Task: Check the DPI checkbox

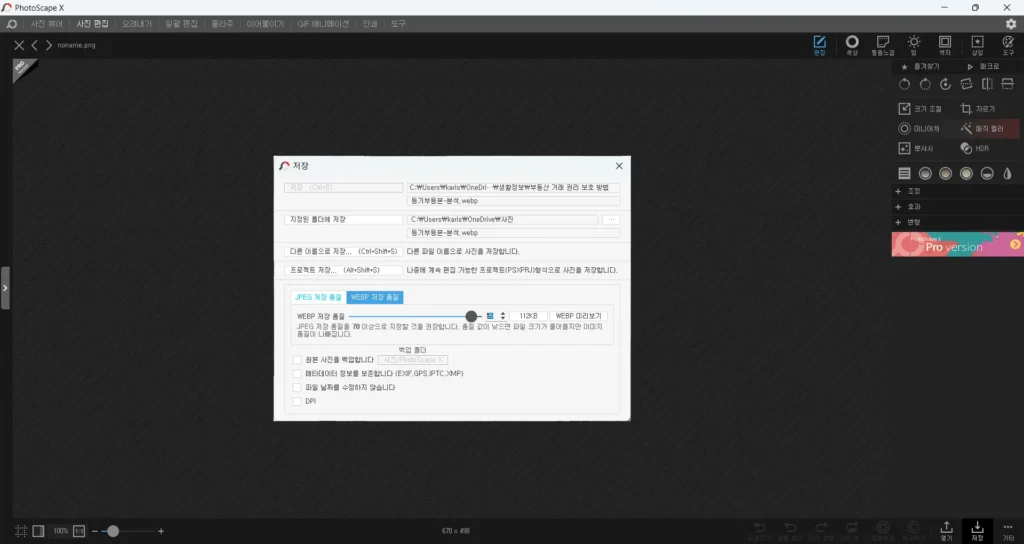Action: click(x=297, y=401)
